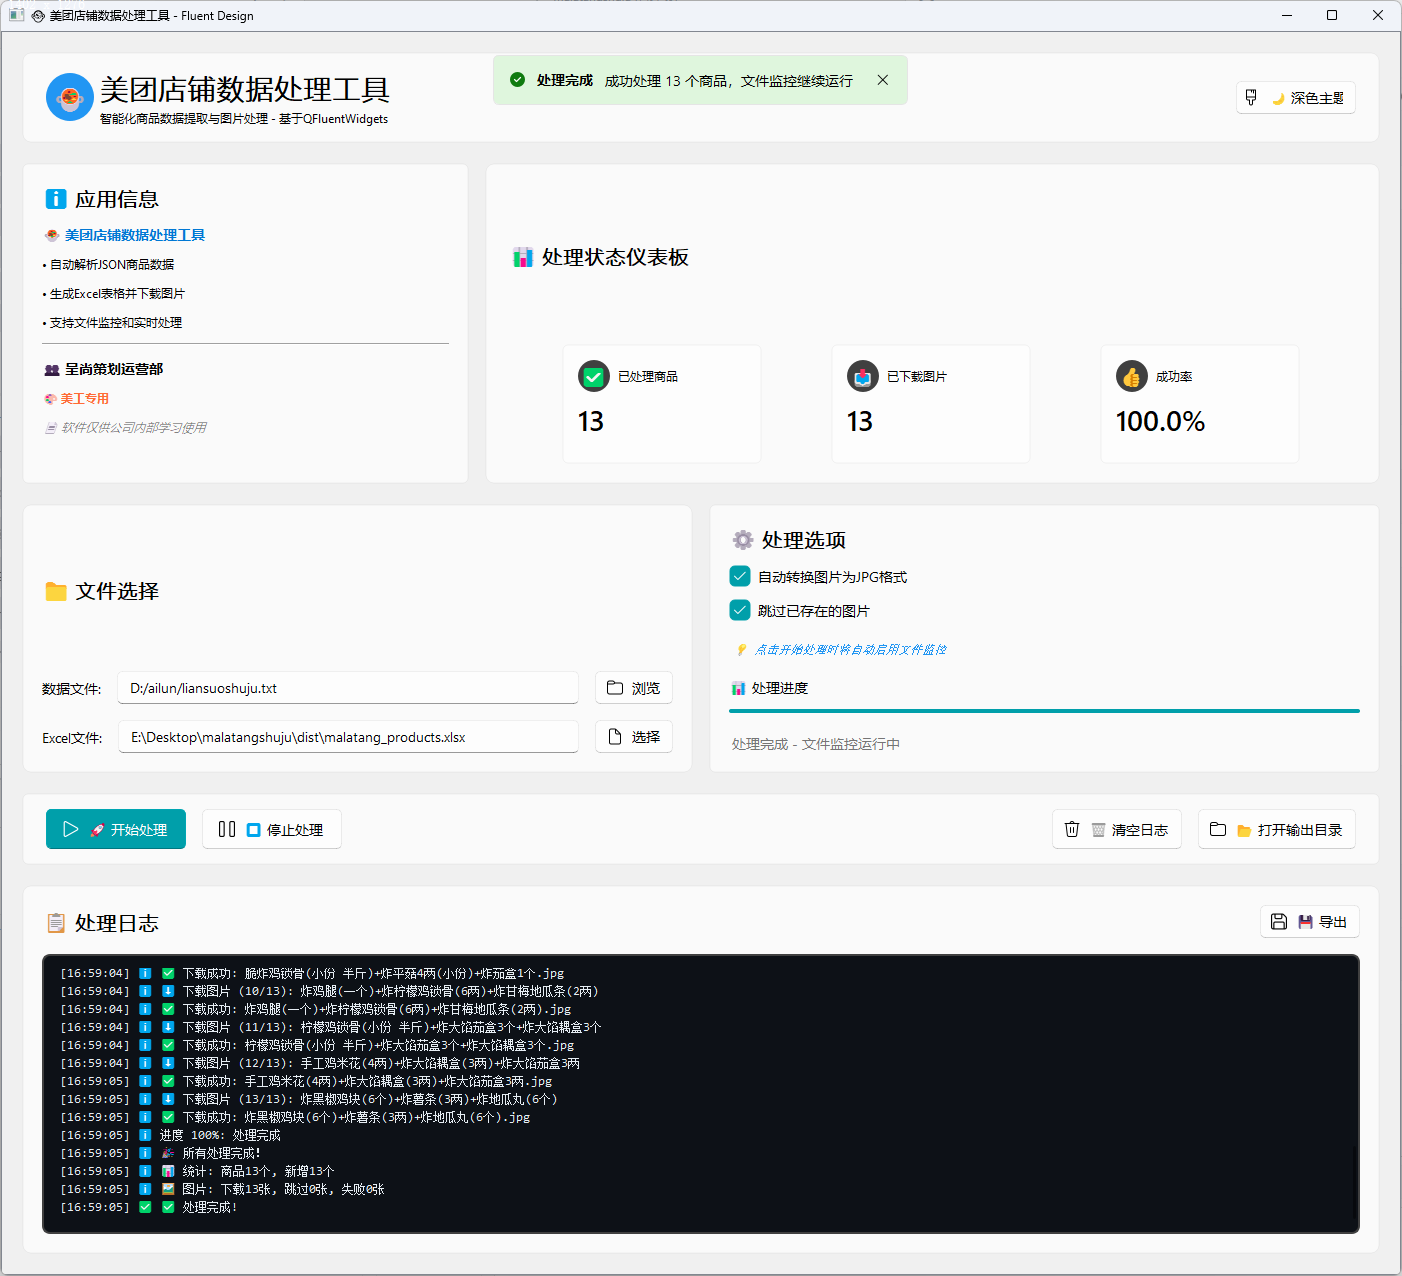Open output folder with 打开输出目录

(1277, 829)
